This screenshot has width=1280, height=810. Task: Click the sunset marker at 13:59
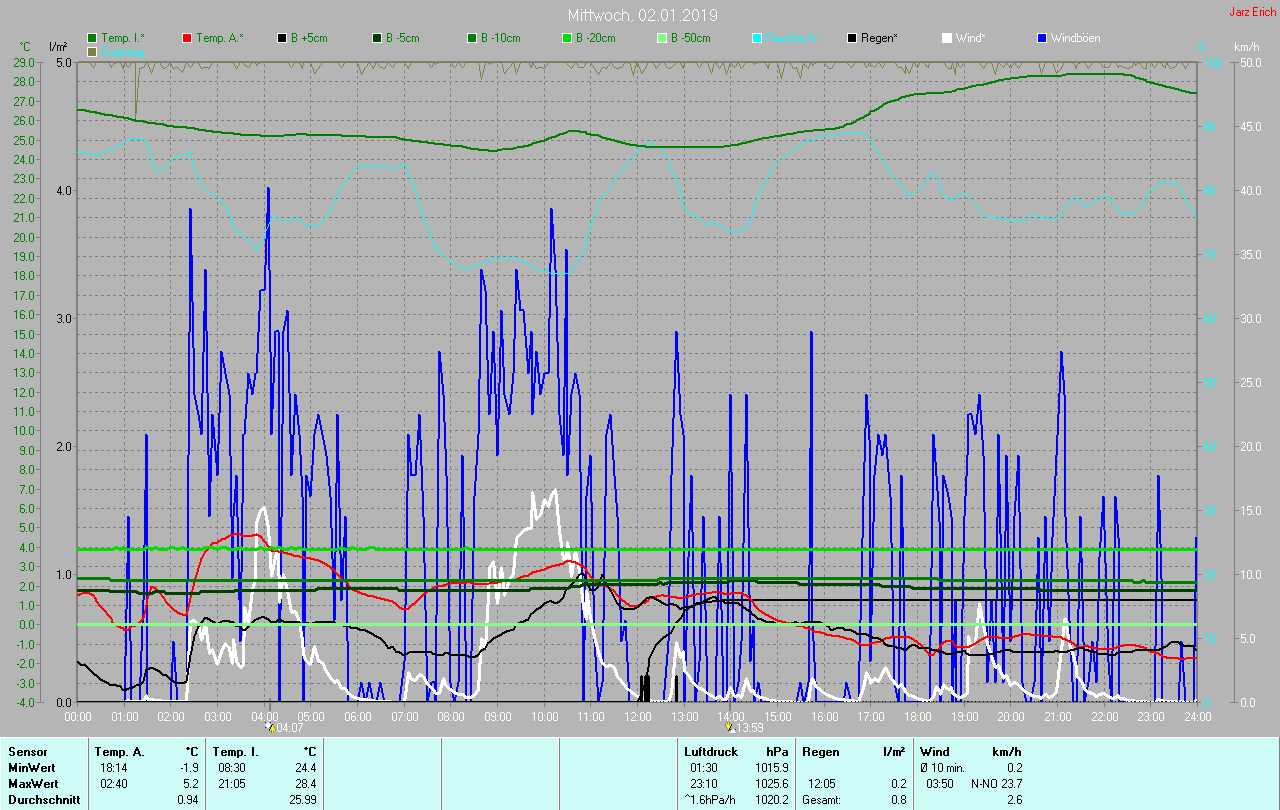click(x=730, y=727)
